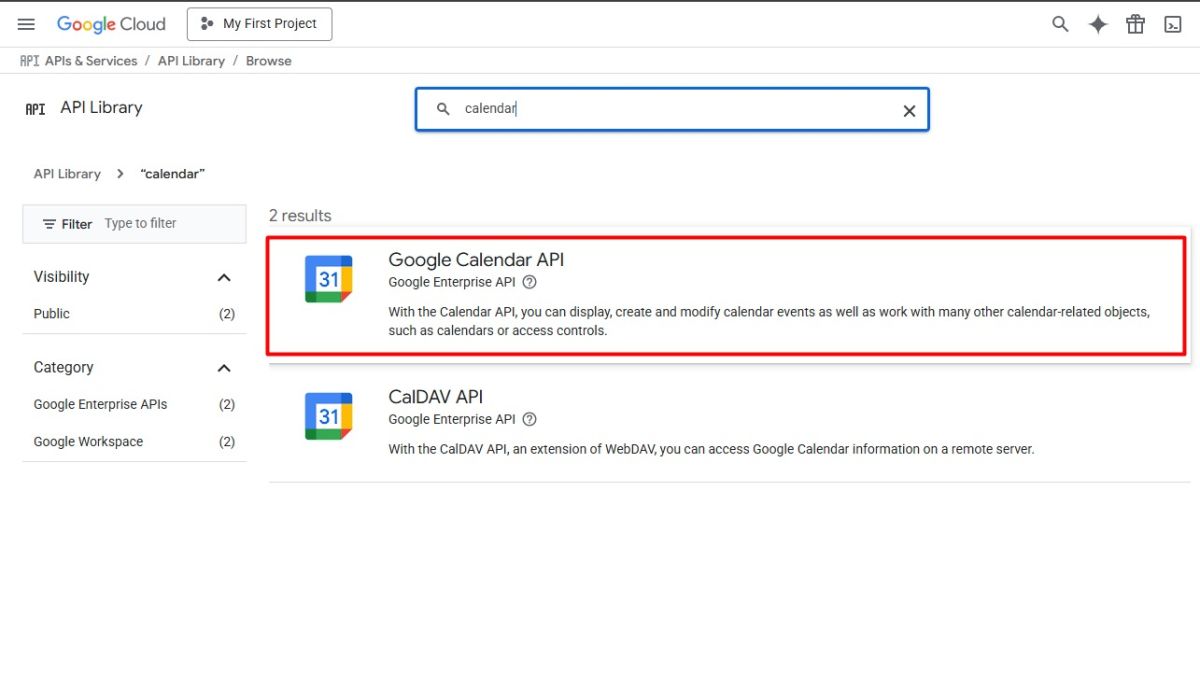Open the Gemini assistant icon
Viewport: 1200px width, 687px height.
coord(1097,23)
